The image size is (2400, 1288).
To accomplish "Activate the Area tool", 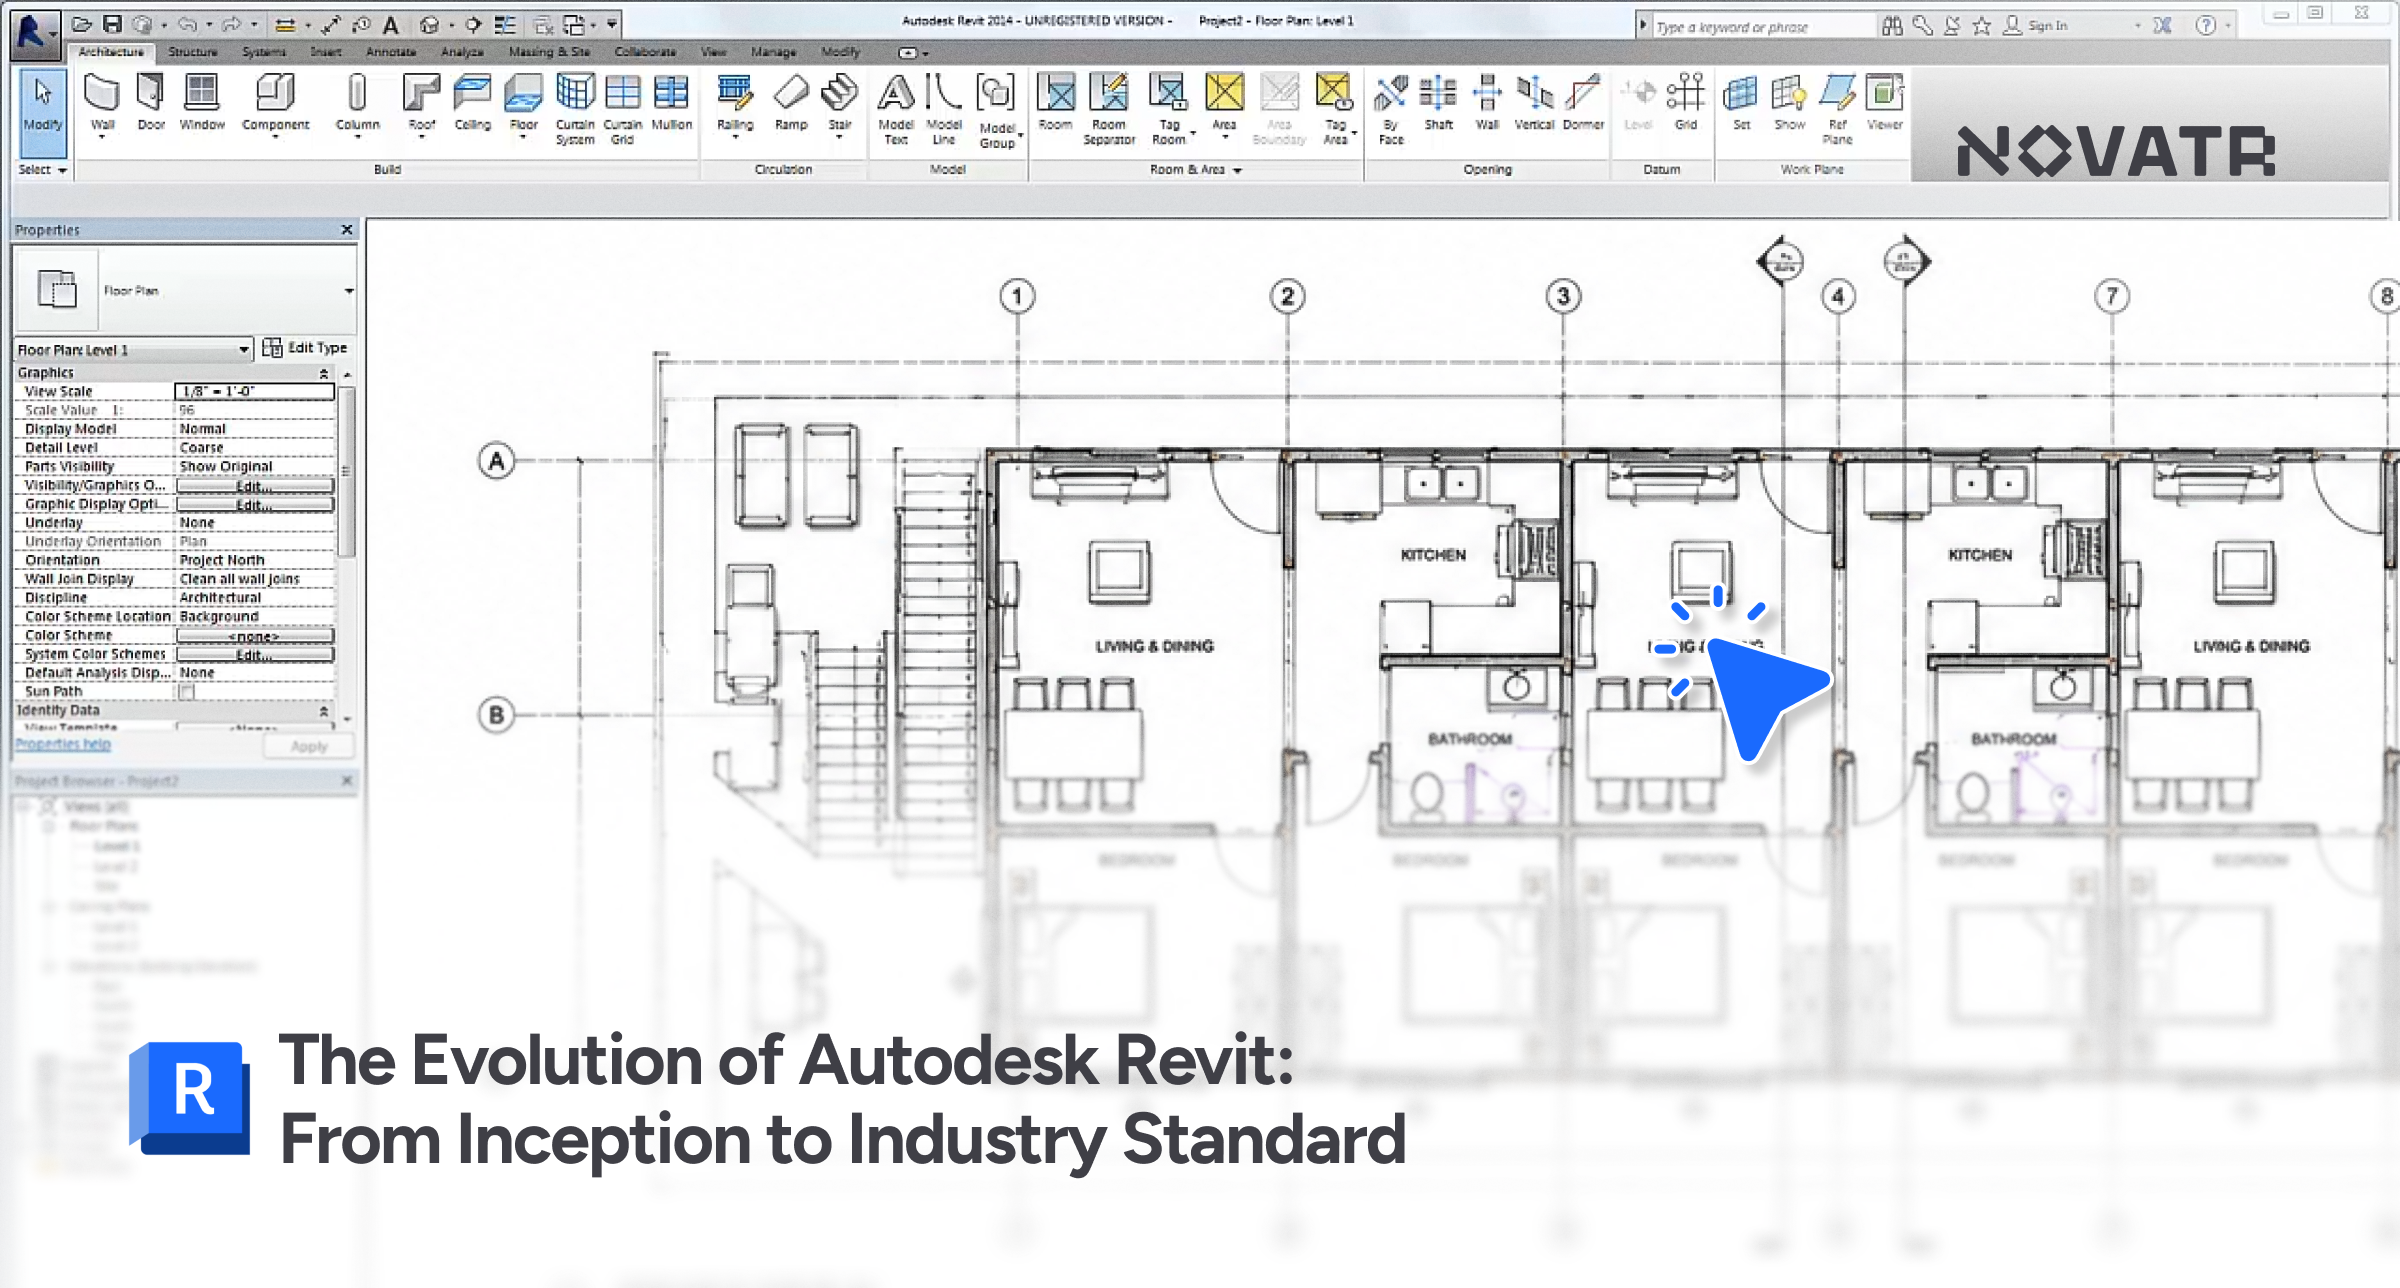I will [x=1224, y=103].
